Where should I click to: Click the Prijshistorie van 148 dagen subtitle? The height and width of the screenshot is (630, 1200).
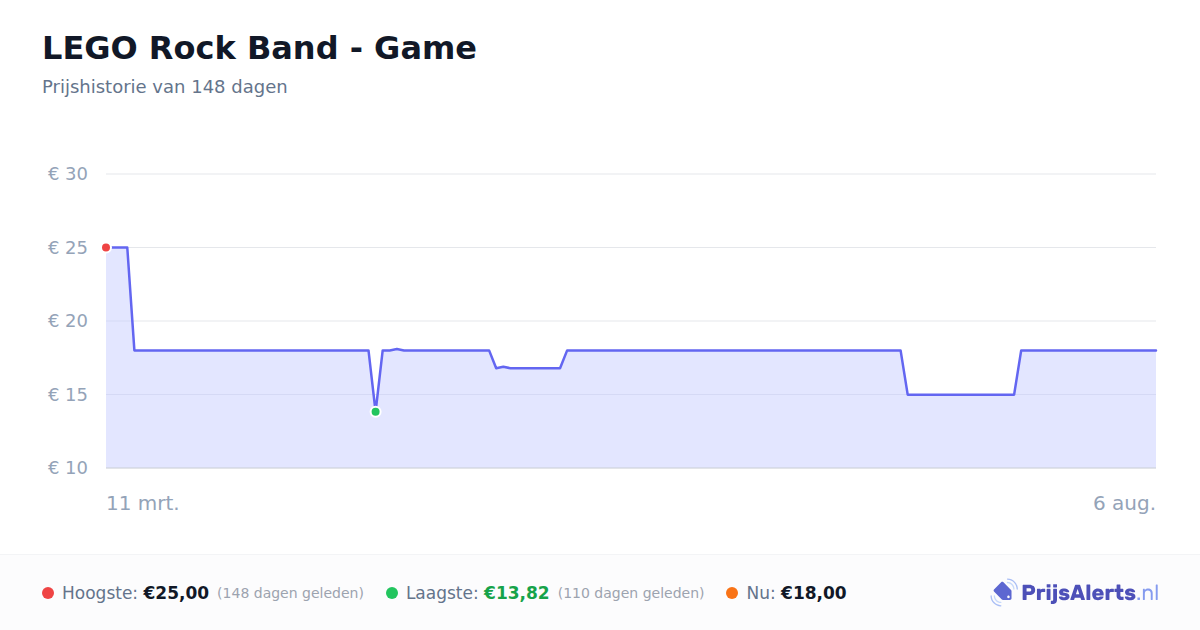pos(165,87)
